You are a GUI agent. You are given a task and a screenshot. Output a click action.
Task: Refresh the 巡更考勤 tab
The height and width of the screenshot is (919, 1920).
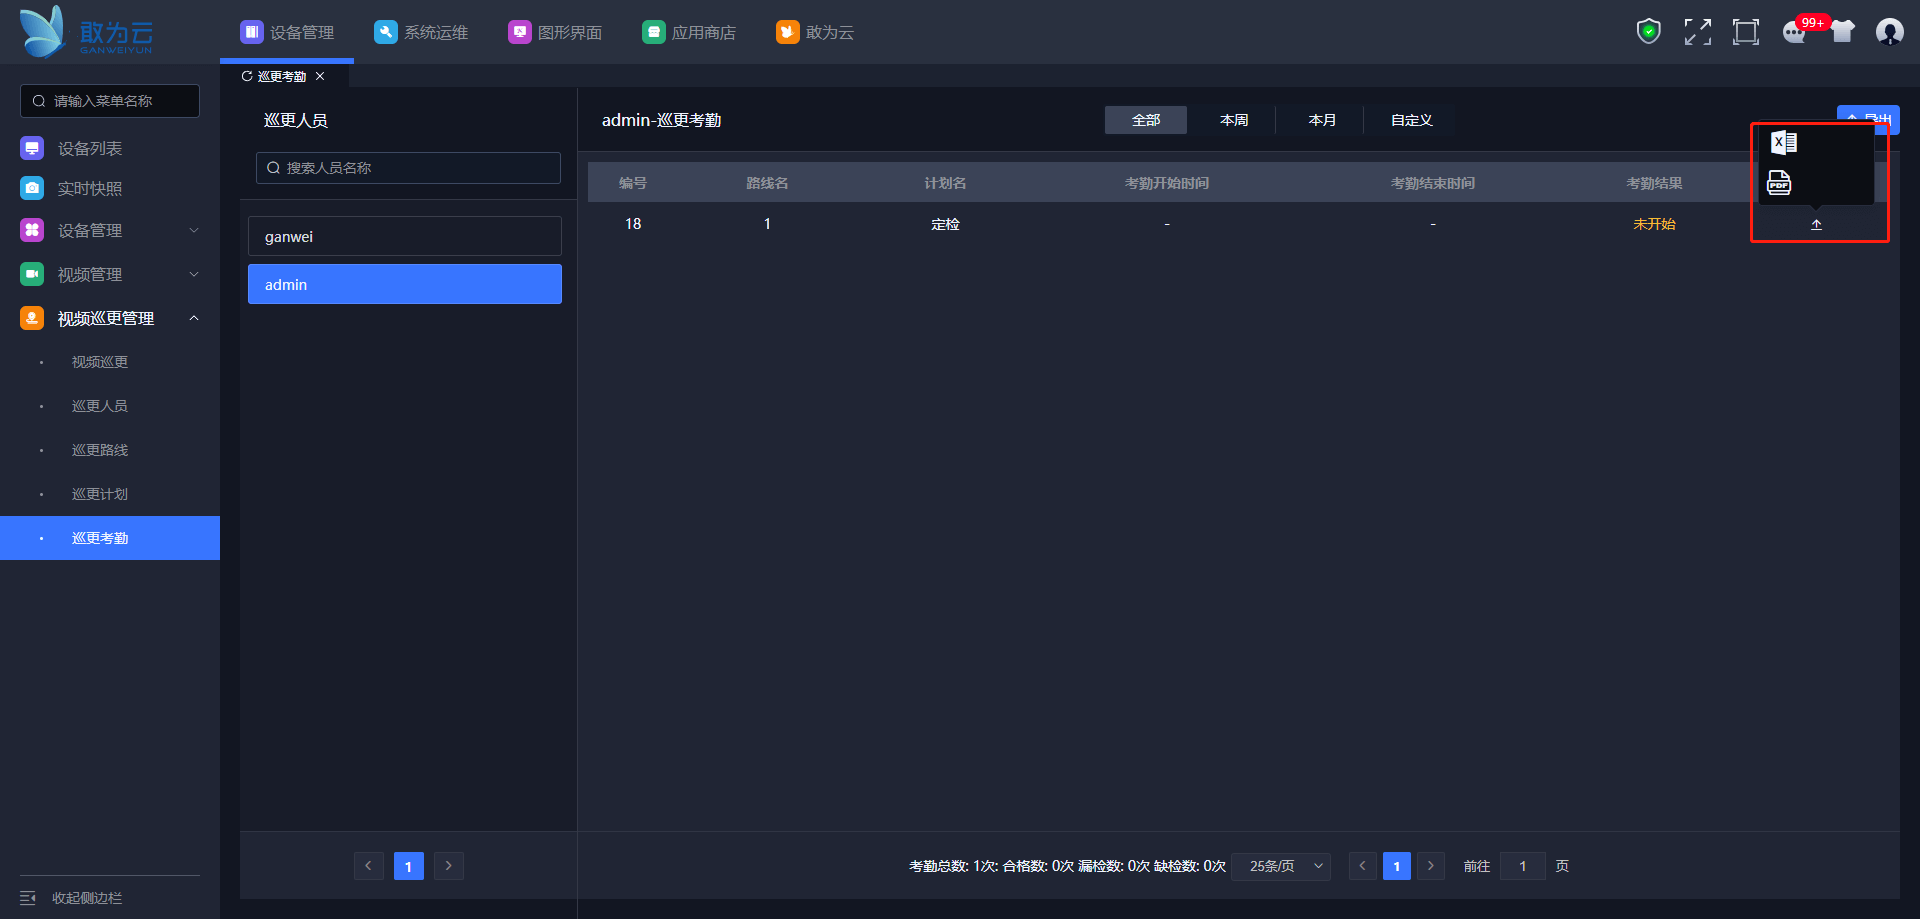(247, 76)
